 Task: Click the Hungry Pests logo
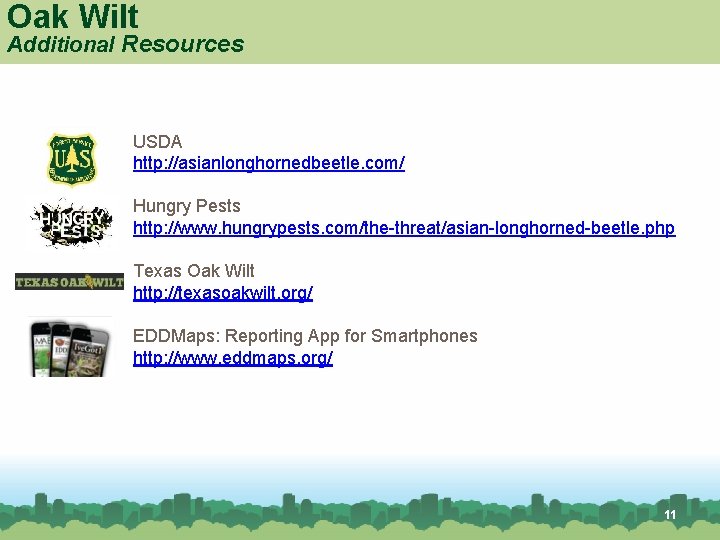[x=72, y=223]
